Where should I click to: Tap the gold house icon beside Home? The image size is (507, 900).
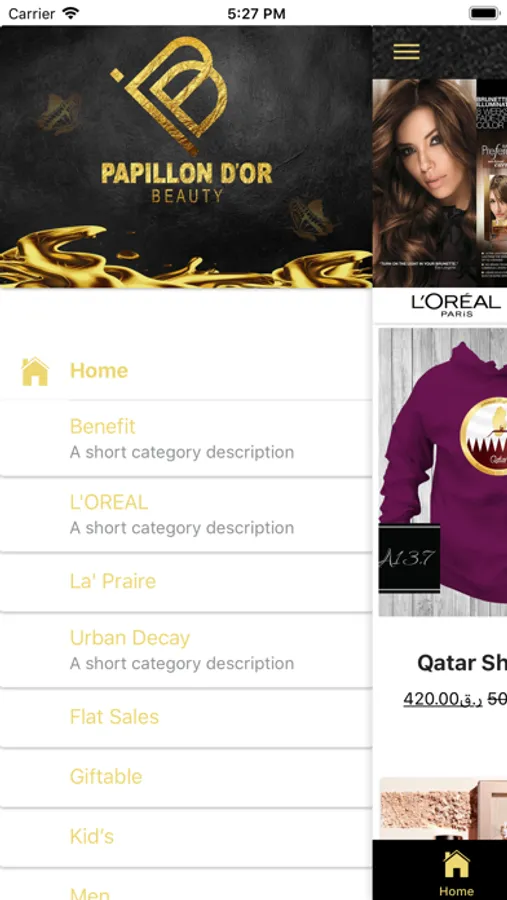point(35,371)
